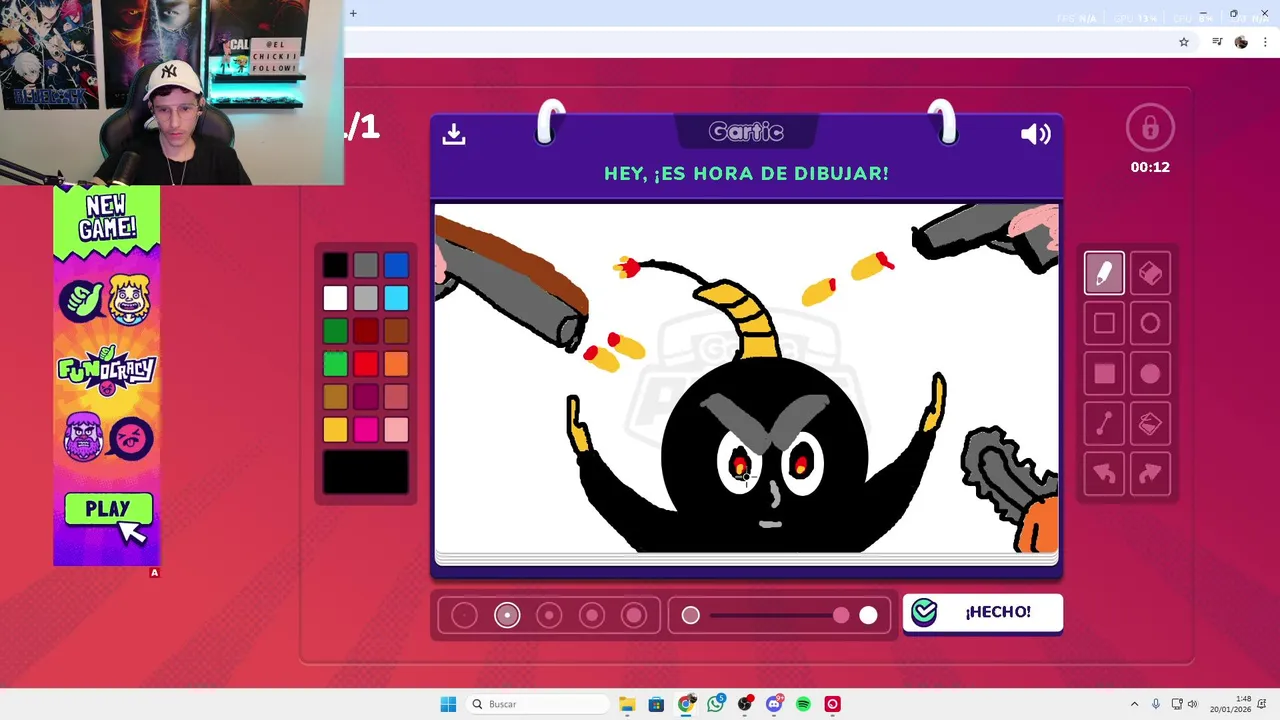1280x720 pixels.
Task: Open Discord from the taskbar
Action: 774,704
